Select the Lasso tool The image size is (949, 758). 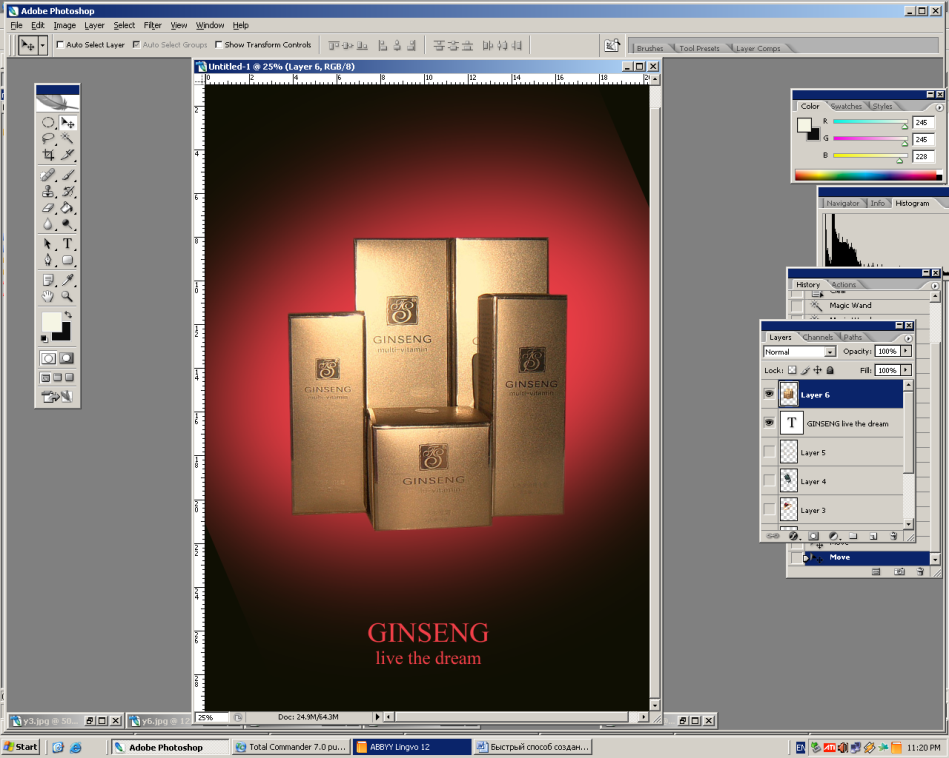[48, 139]
